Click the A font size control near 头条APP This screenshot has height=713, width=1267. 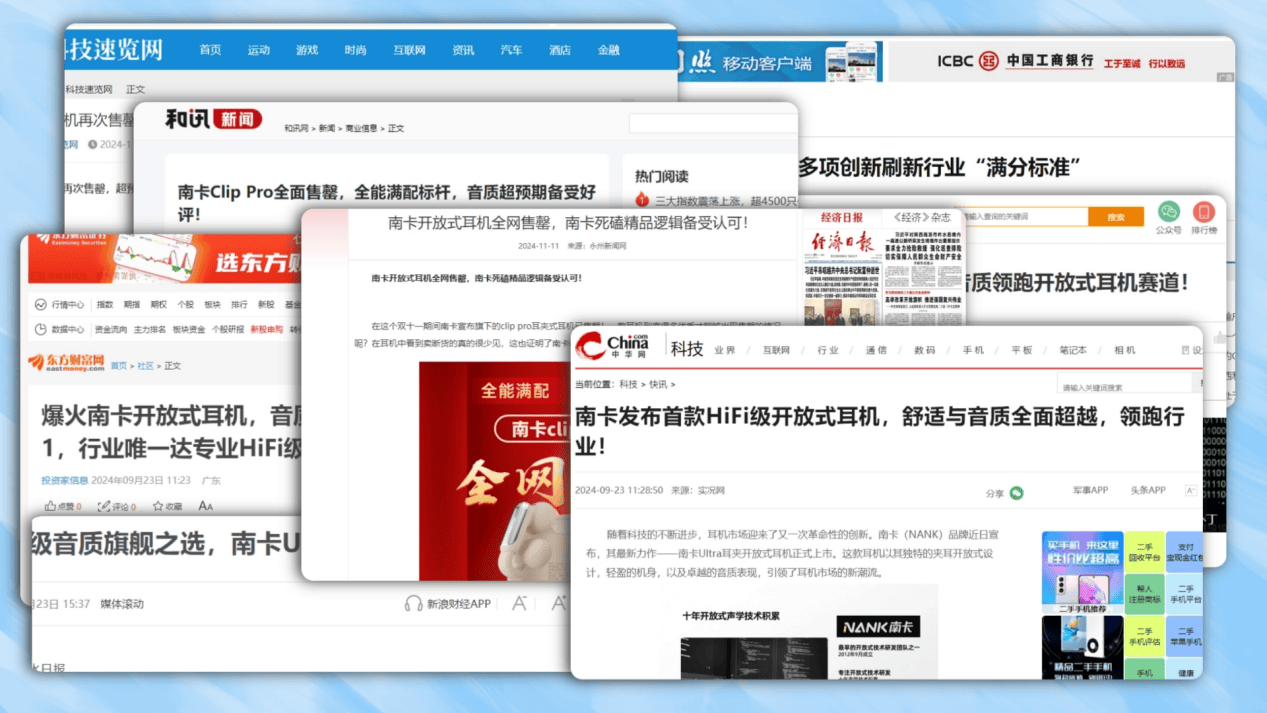coord(1190,491)
